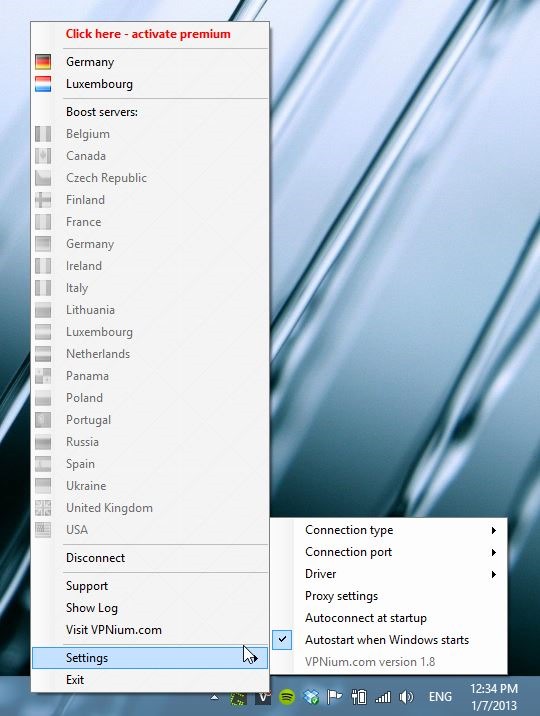Select the Settings menu entry

(x=150, y=658)
